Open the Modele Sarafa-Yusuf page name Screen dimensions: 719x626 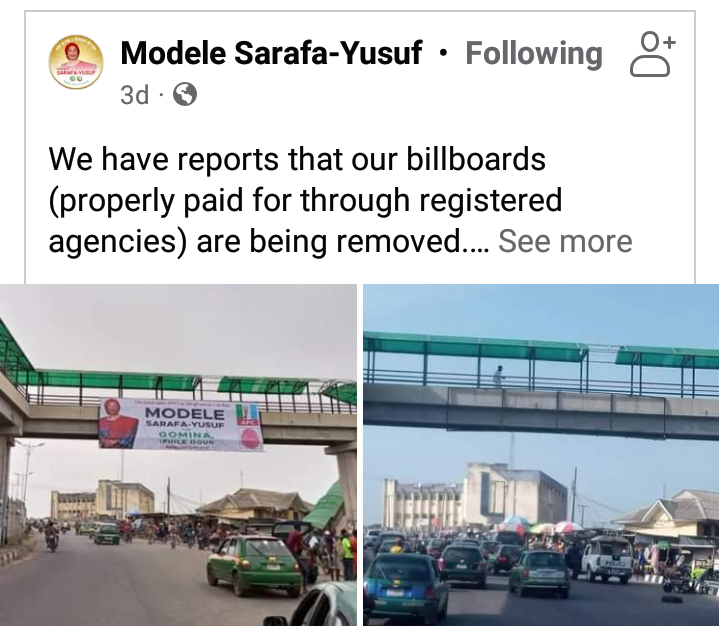(271, 53)
